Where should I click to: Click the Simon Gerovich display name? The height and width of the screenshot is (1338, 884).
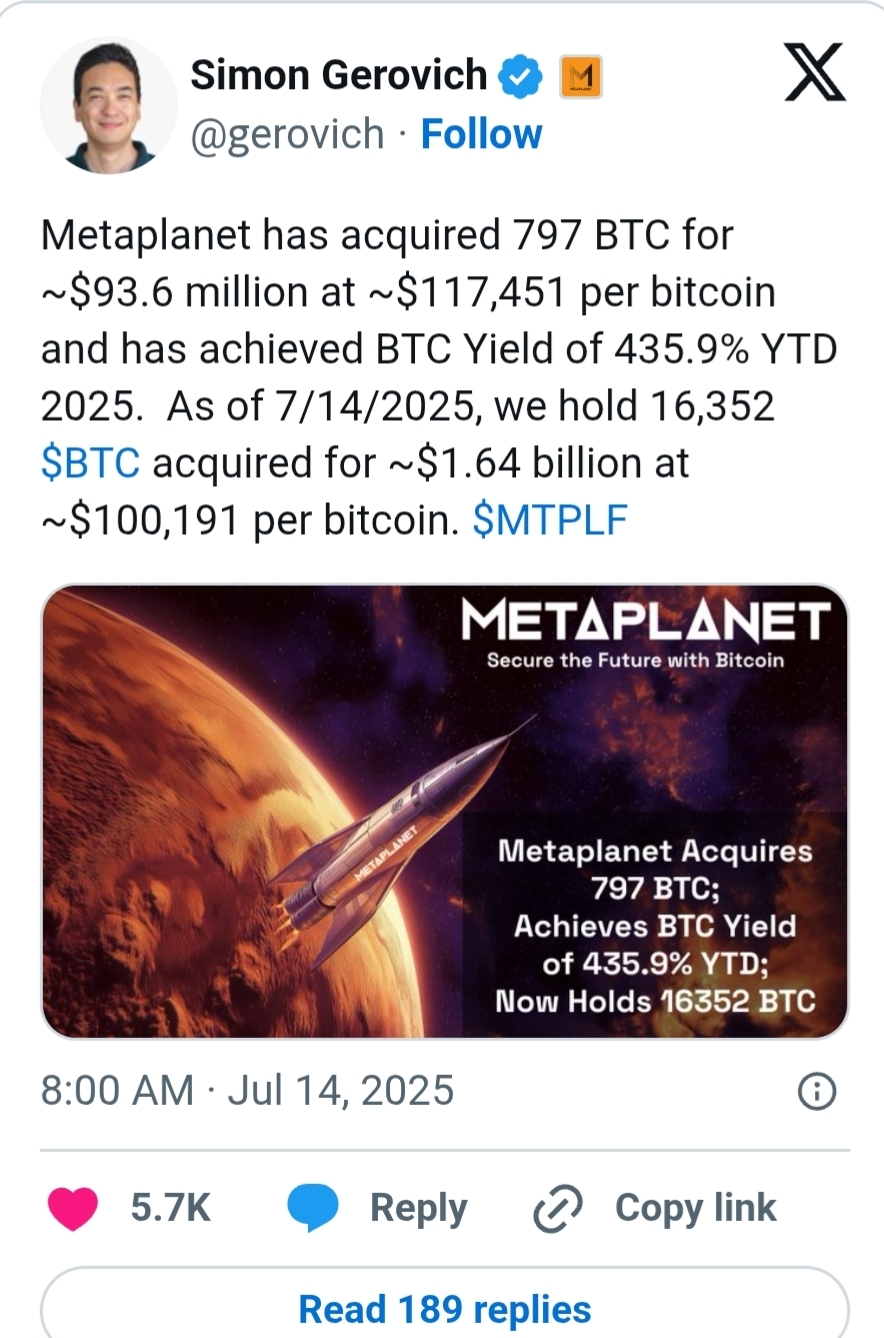click(x=338, y=75)
